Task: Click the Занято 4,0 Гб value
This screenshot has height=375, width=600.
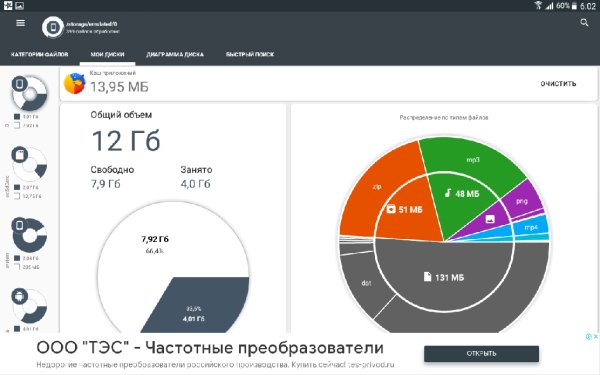Action: pyautogui.click(x=196, y=184)
